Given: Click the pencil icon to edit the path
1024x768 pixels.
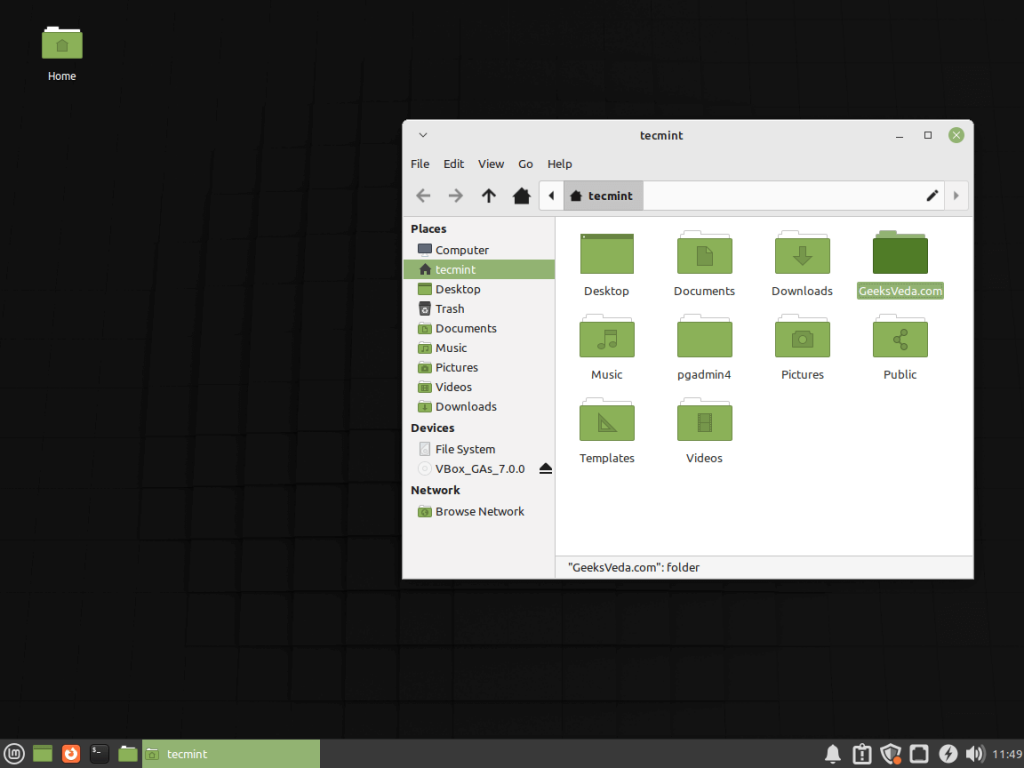Looking at the screenshot, I should click(x=932, y=195).
